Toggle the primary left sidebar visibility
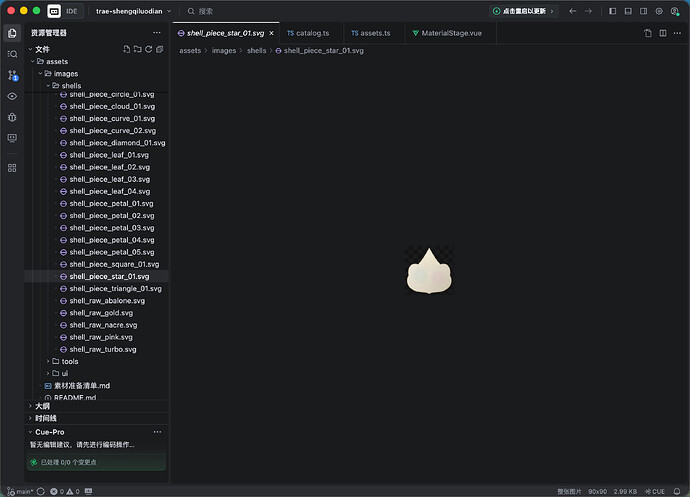The image size is (690, 497). point(613,11)
